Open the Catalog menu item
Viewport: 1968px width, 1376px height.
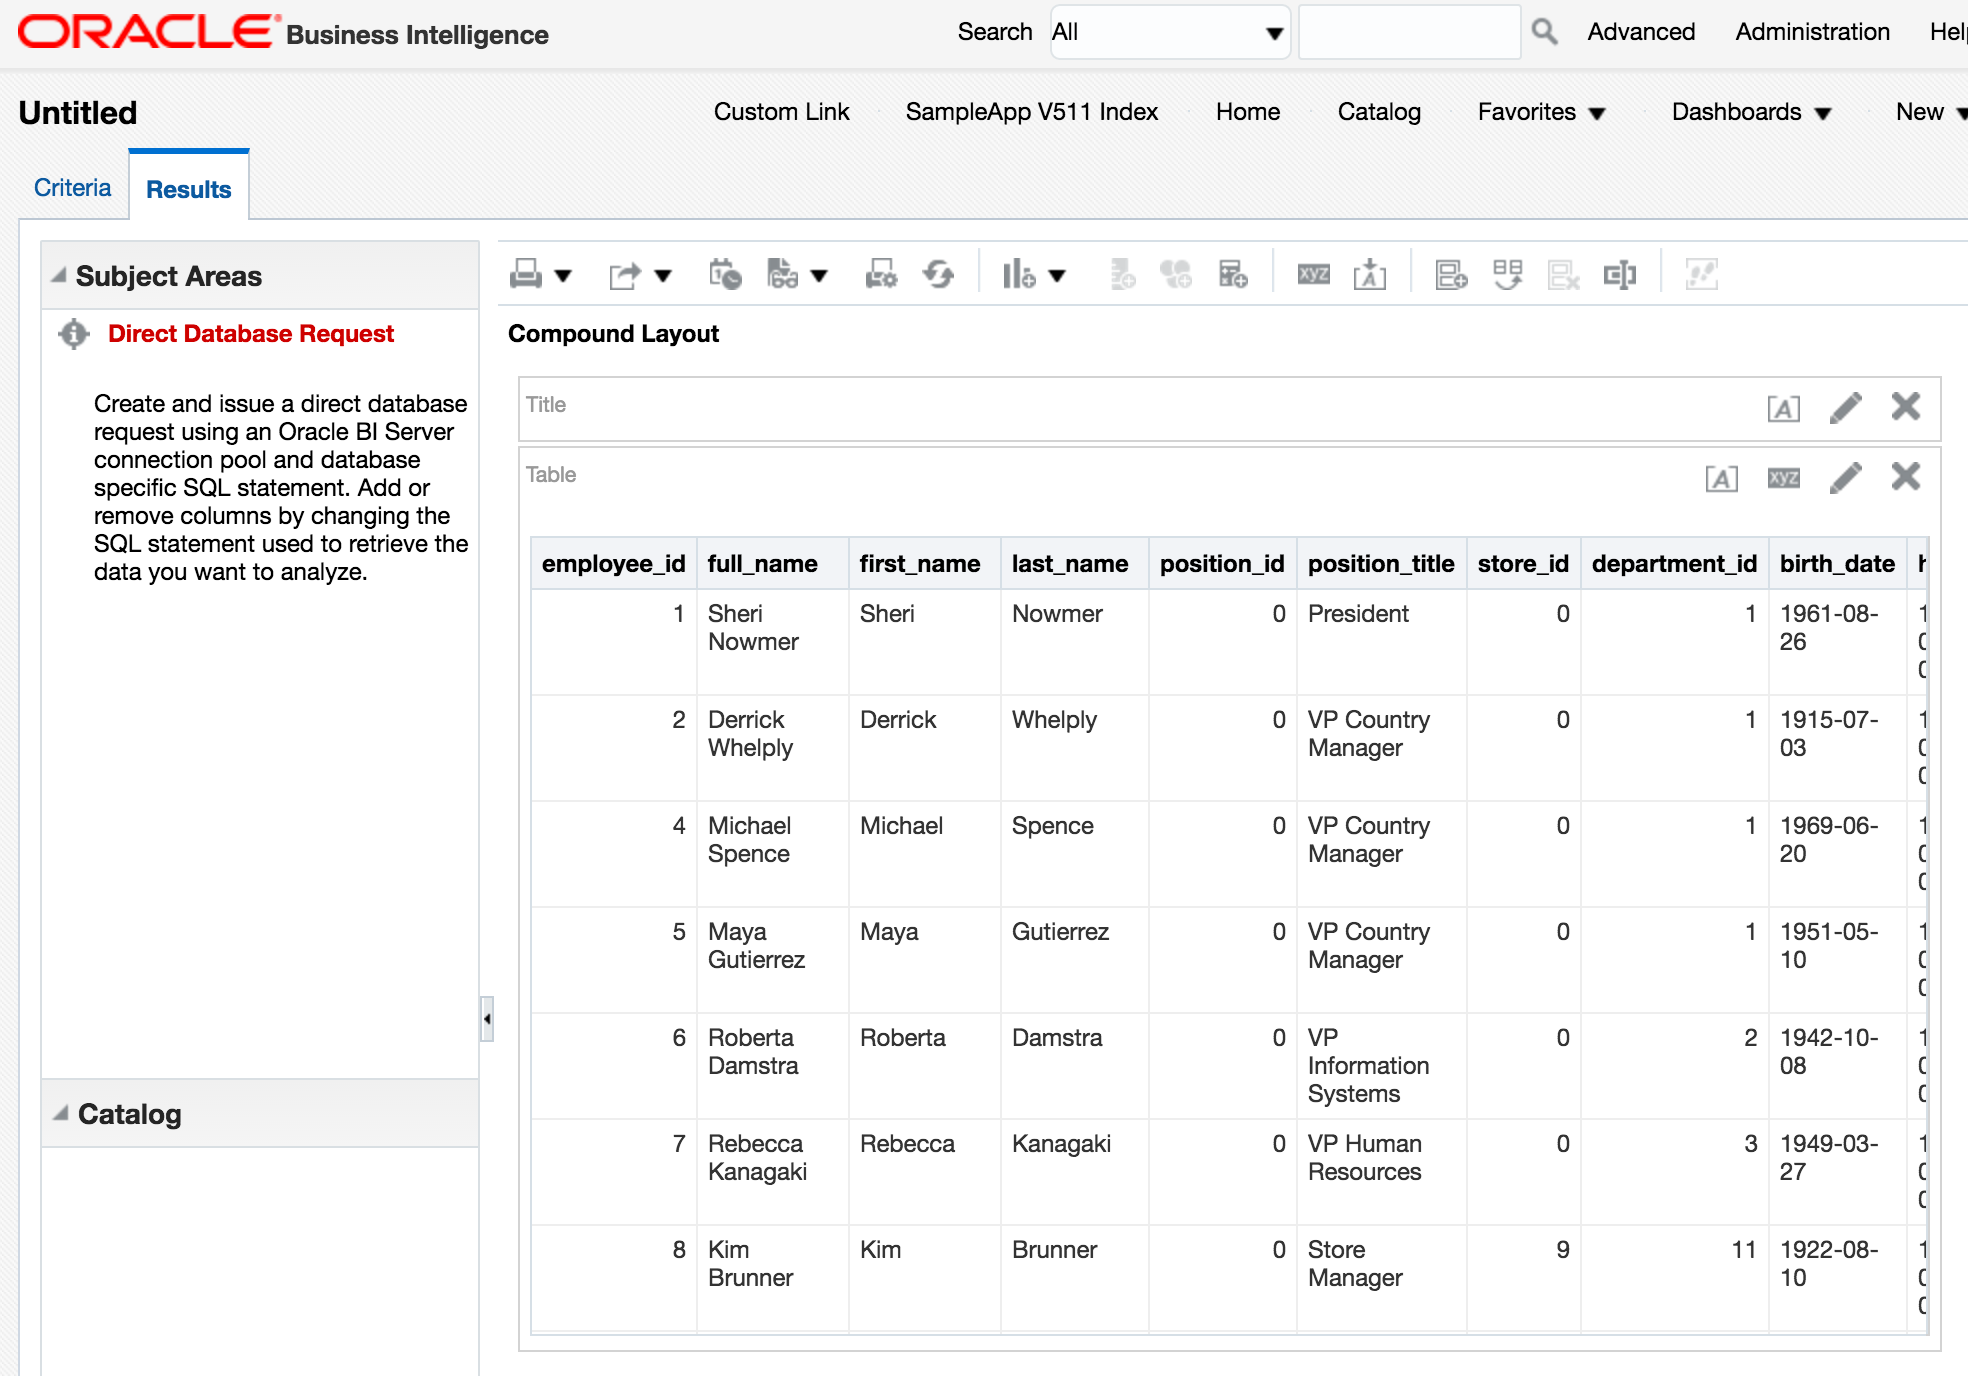pos(1379,112)
